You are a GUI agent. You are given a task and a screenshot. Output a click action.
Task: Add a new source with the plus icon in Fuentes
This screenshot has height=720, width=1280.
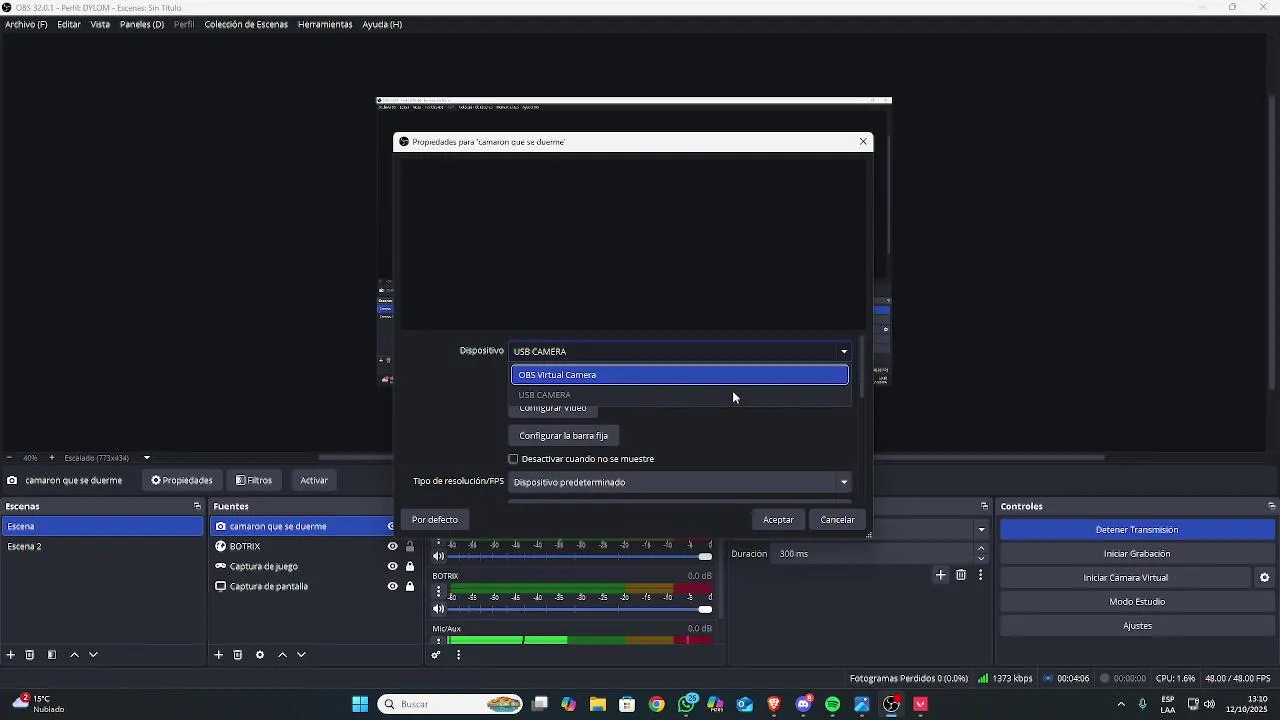(x=218, y=655)
